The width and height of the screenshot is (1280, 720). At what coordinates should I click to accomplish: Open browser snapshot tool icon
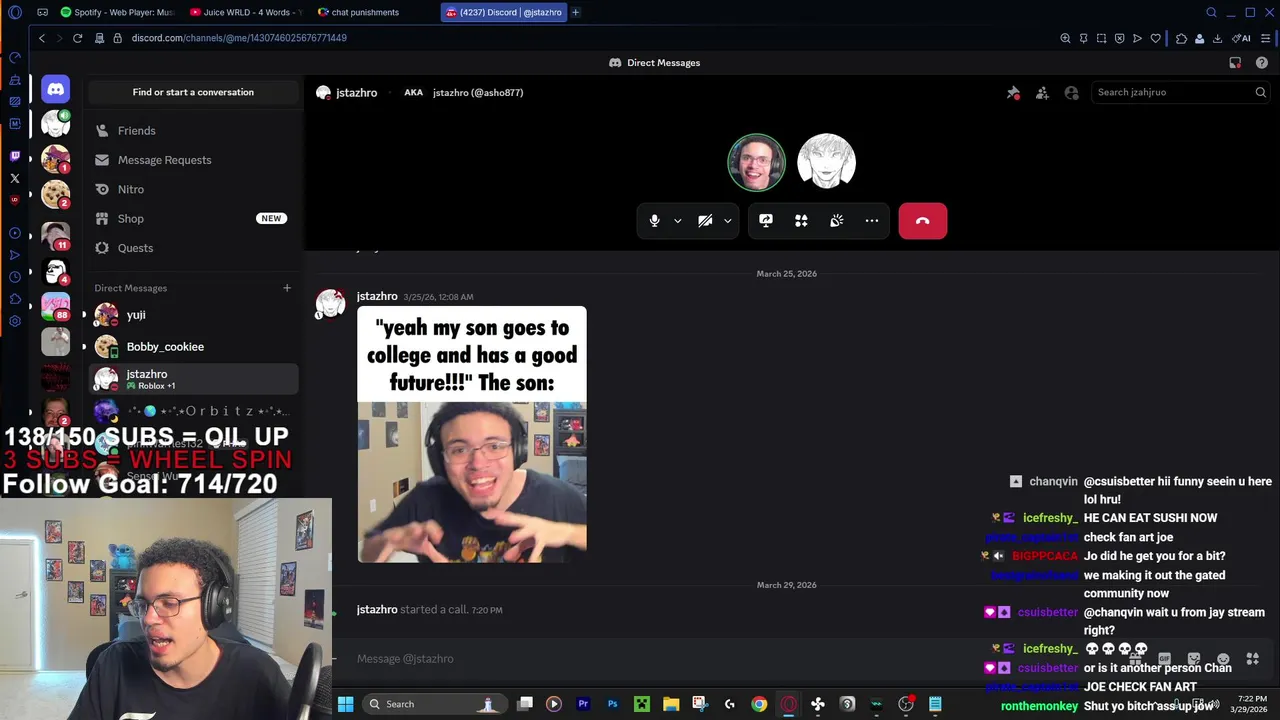1101,38
